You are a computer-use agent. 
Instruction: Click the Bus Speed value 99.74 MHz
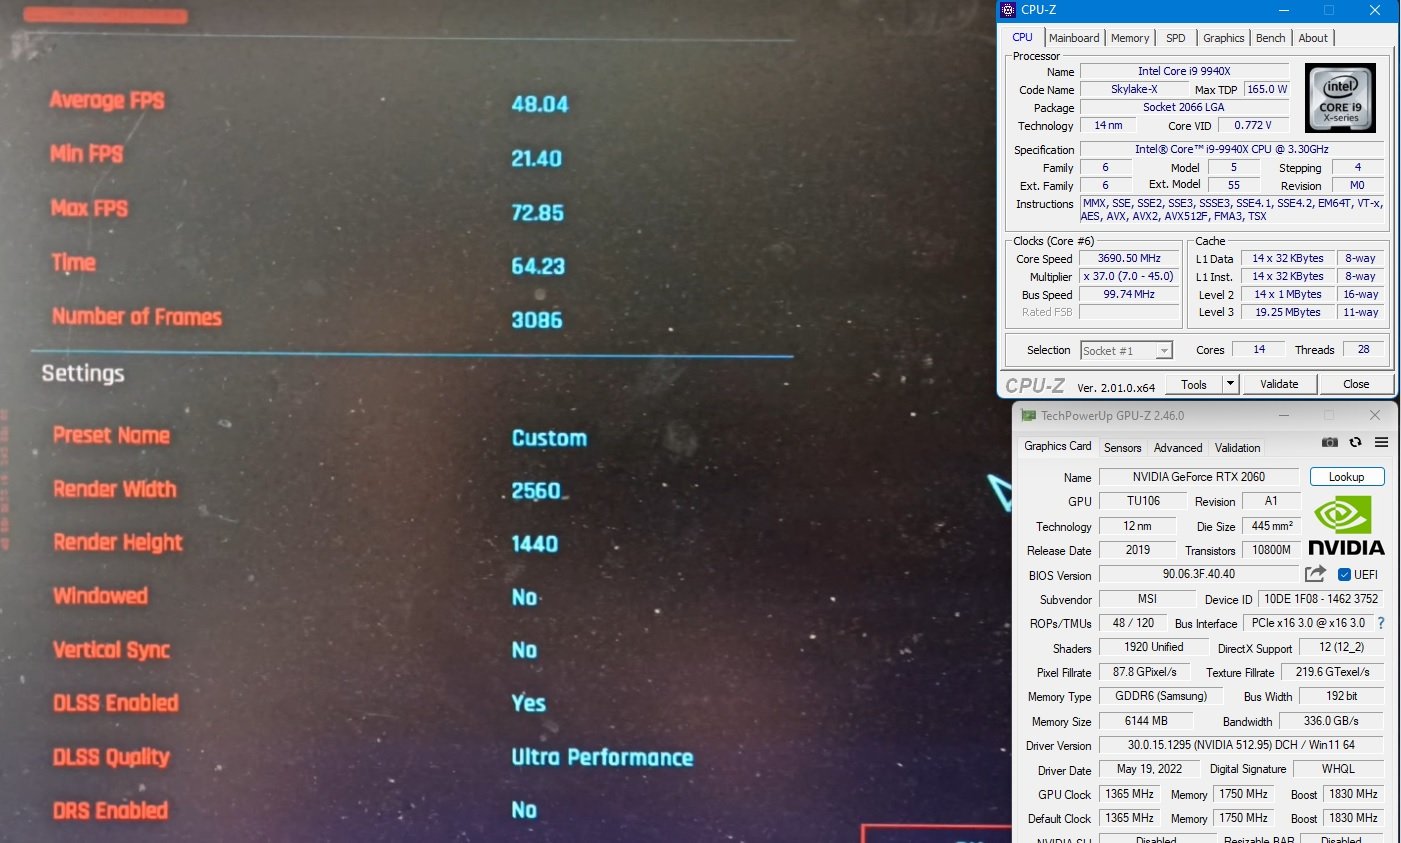coord(1130,294)
